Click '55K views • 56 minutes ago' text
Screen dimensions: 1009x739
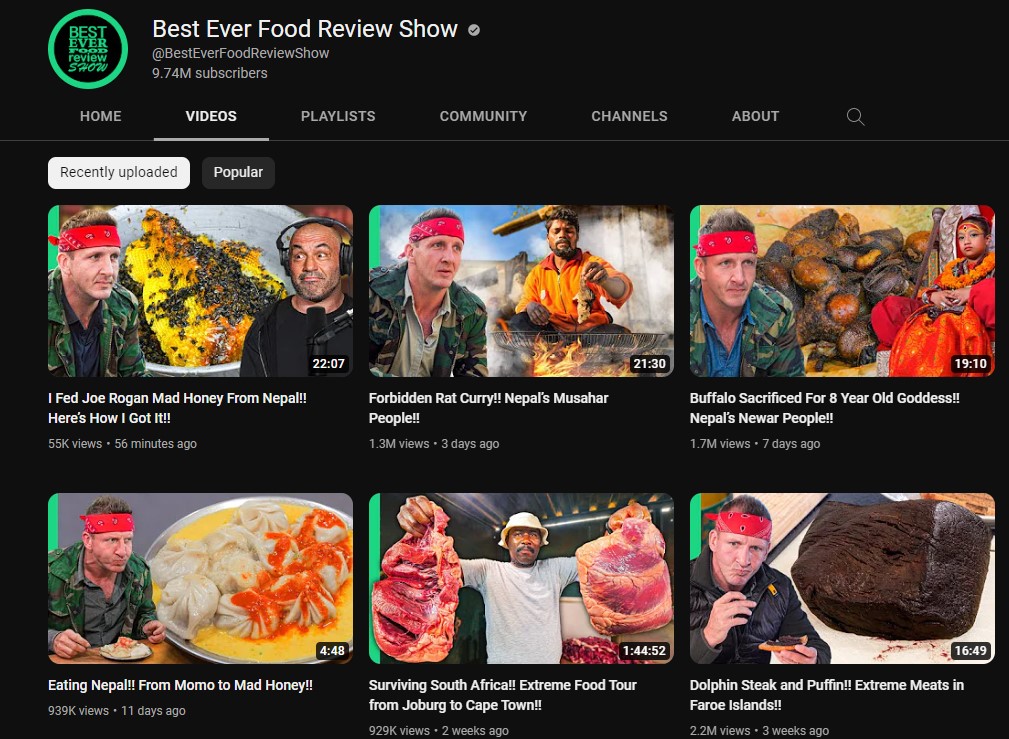coord(122,444)
